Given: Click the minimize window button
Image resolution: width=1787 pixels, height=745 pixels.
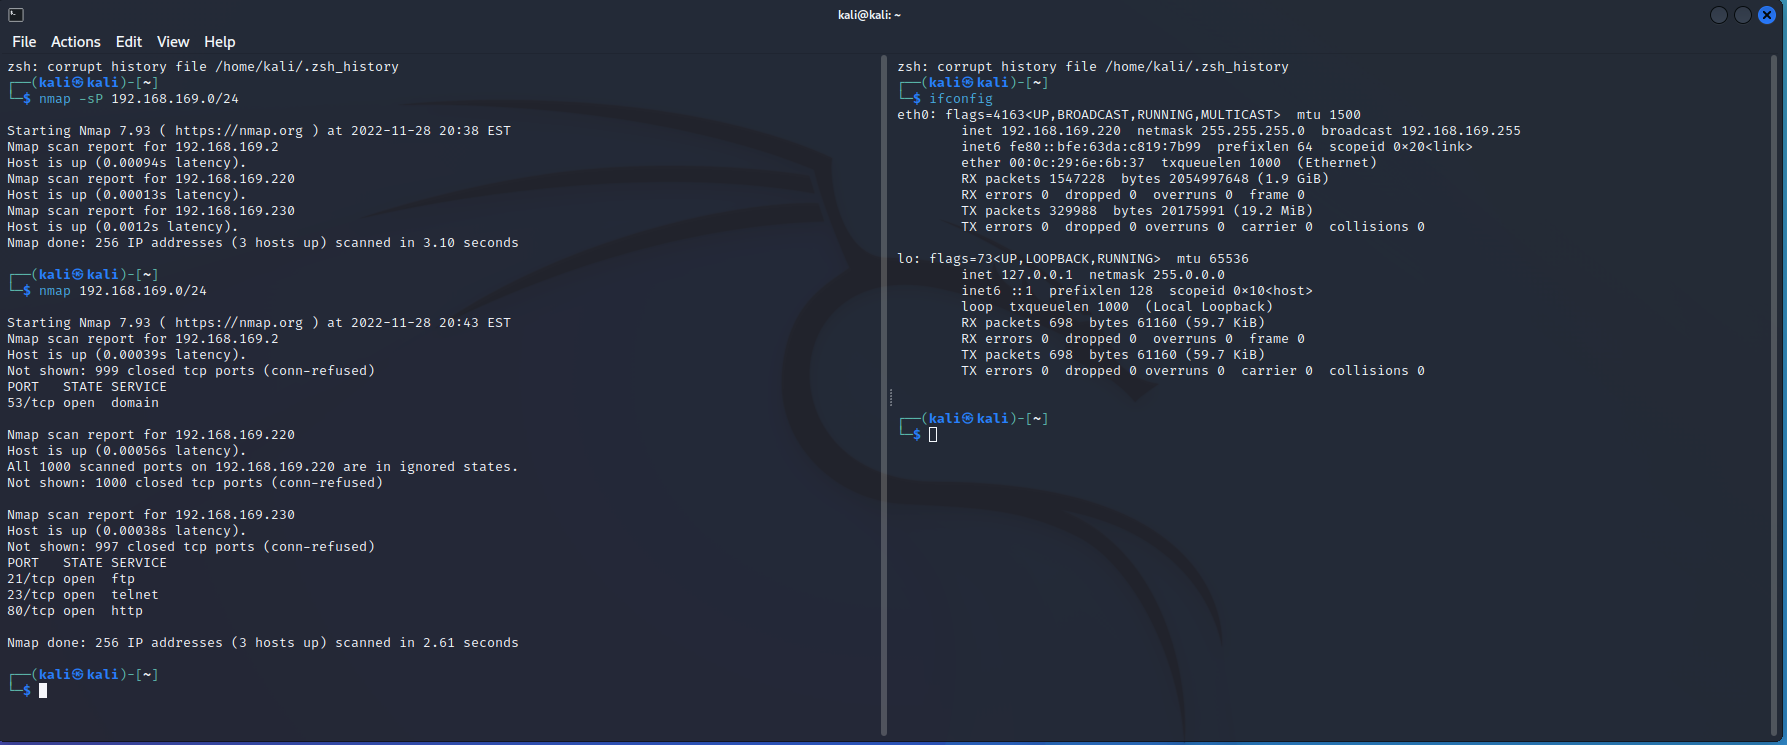Looking at the screenshot, I should pos(1719,15).
